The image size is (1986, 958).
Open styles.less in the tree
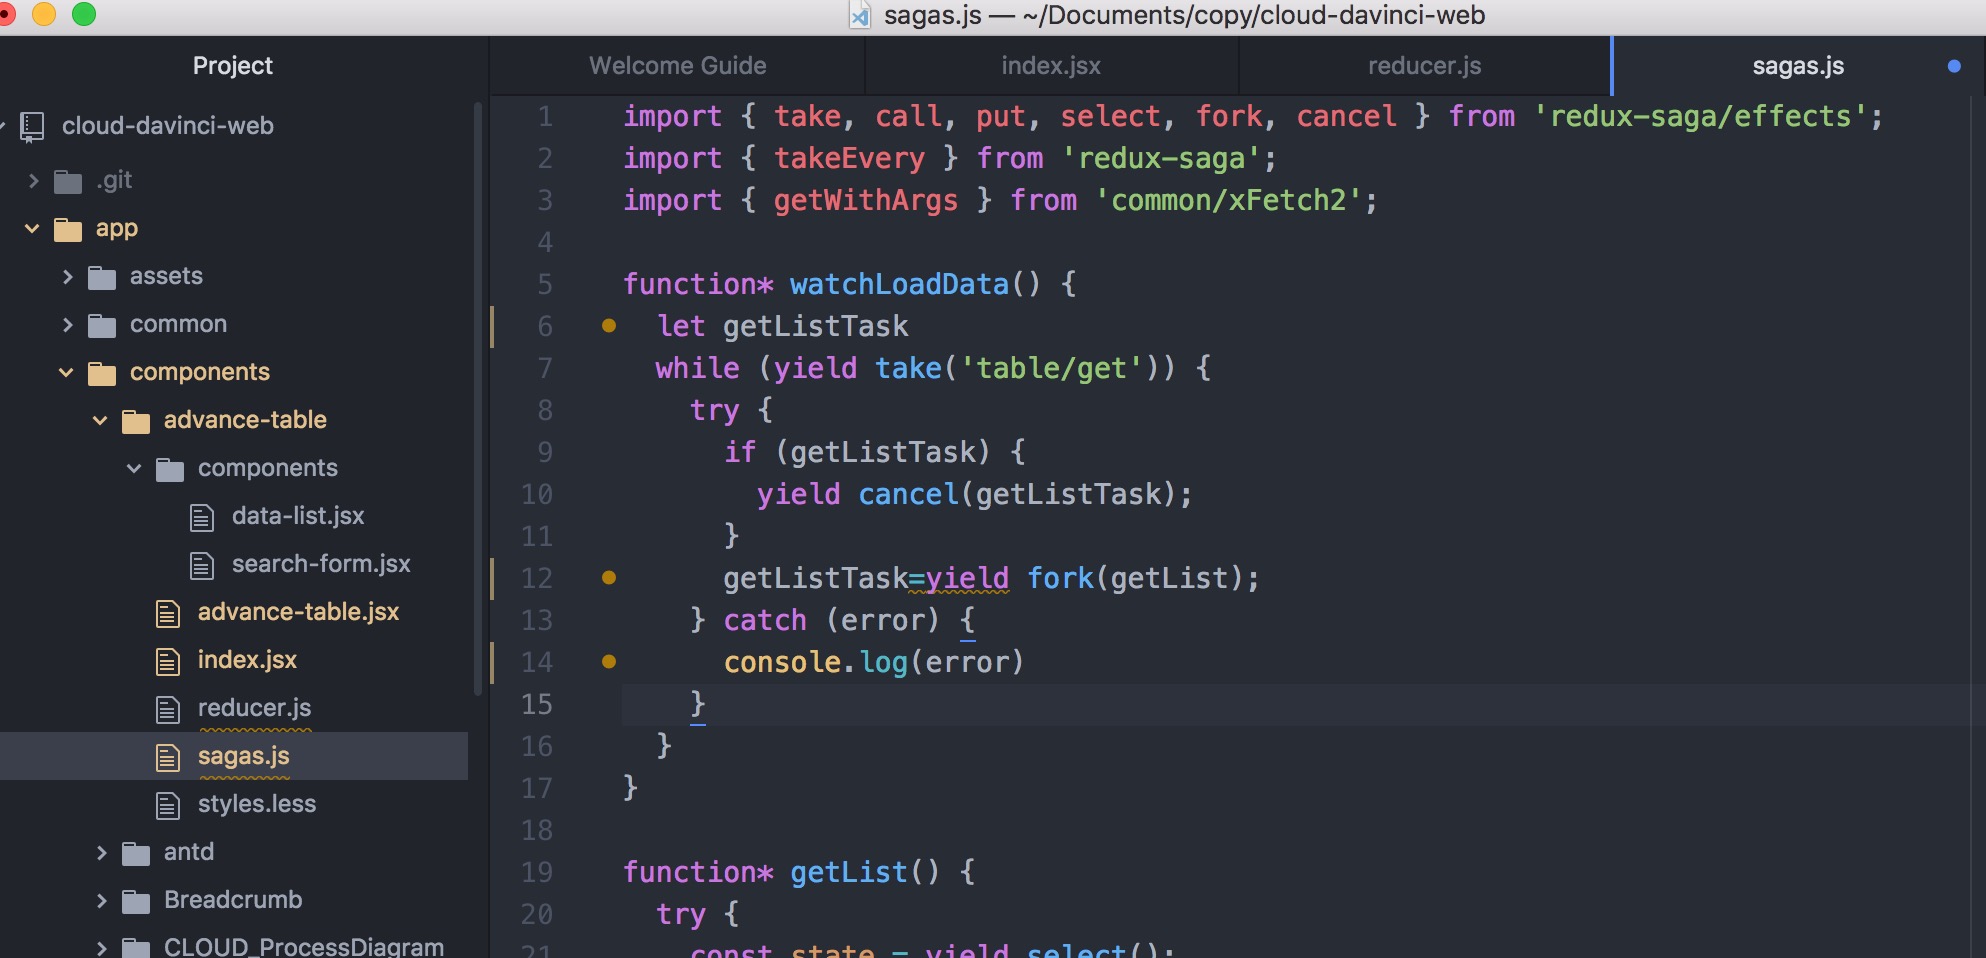point(257,805)
